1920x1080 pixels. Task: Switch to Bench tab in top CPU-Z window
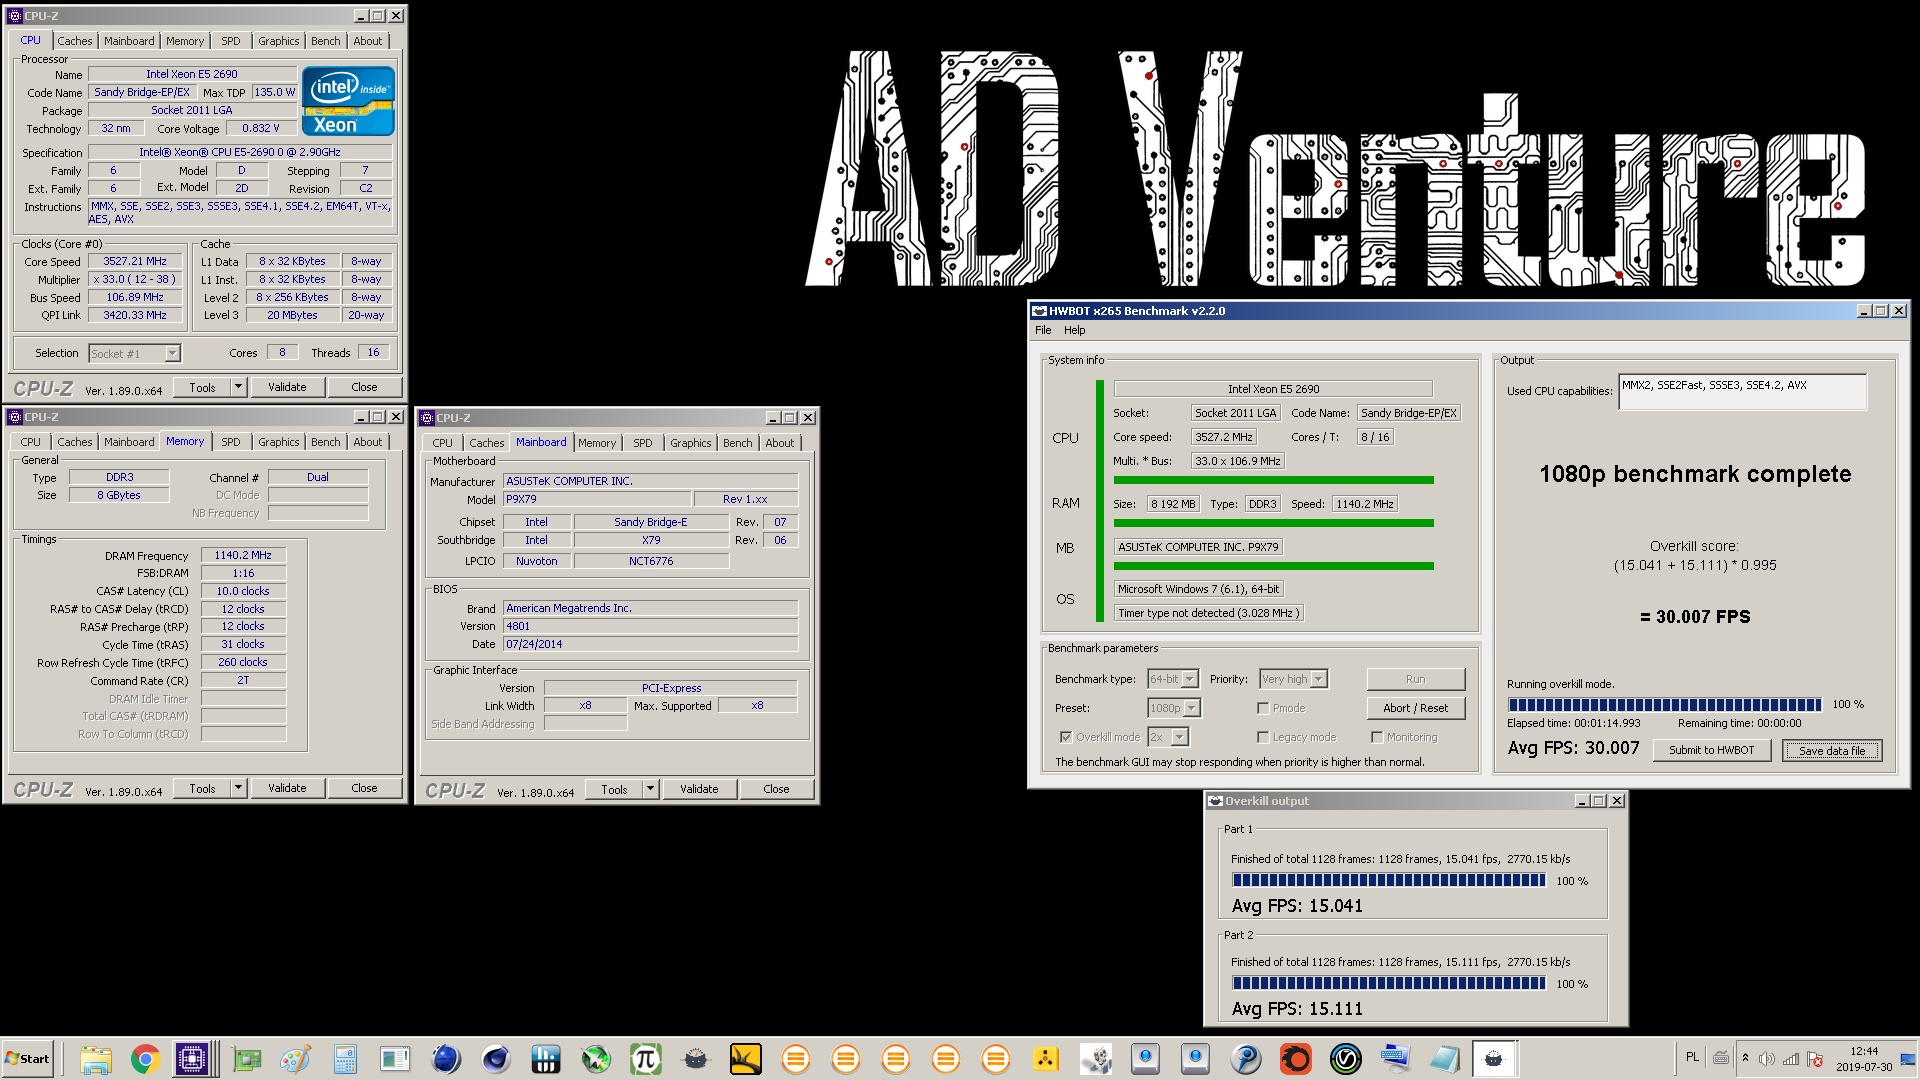(x=325, y=41)
